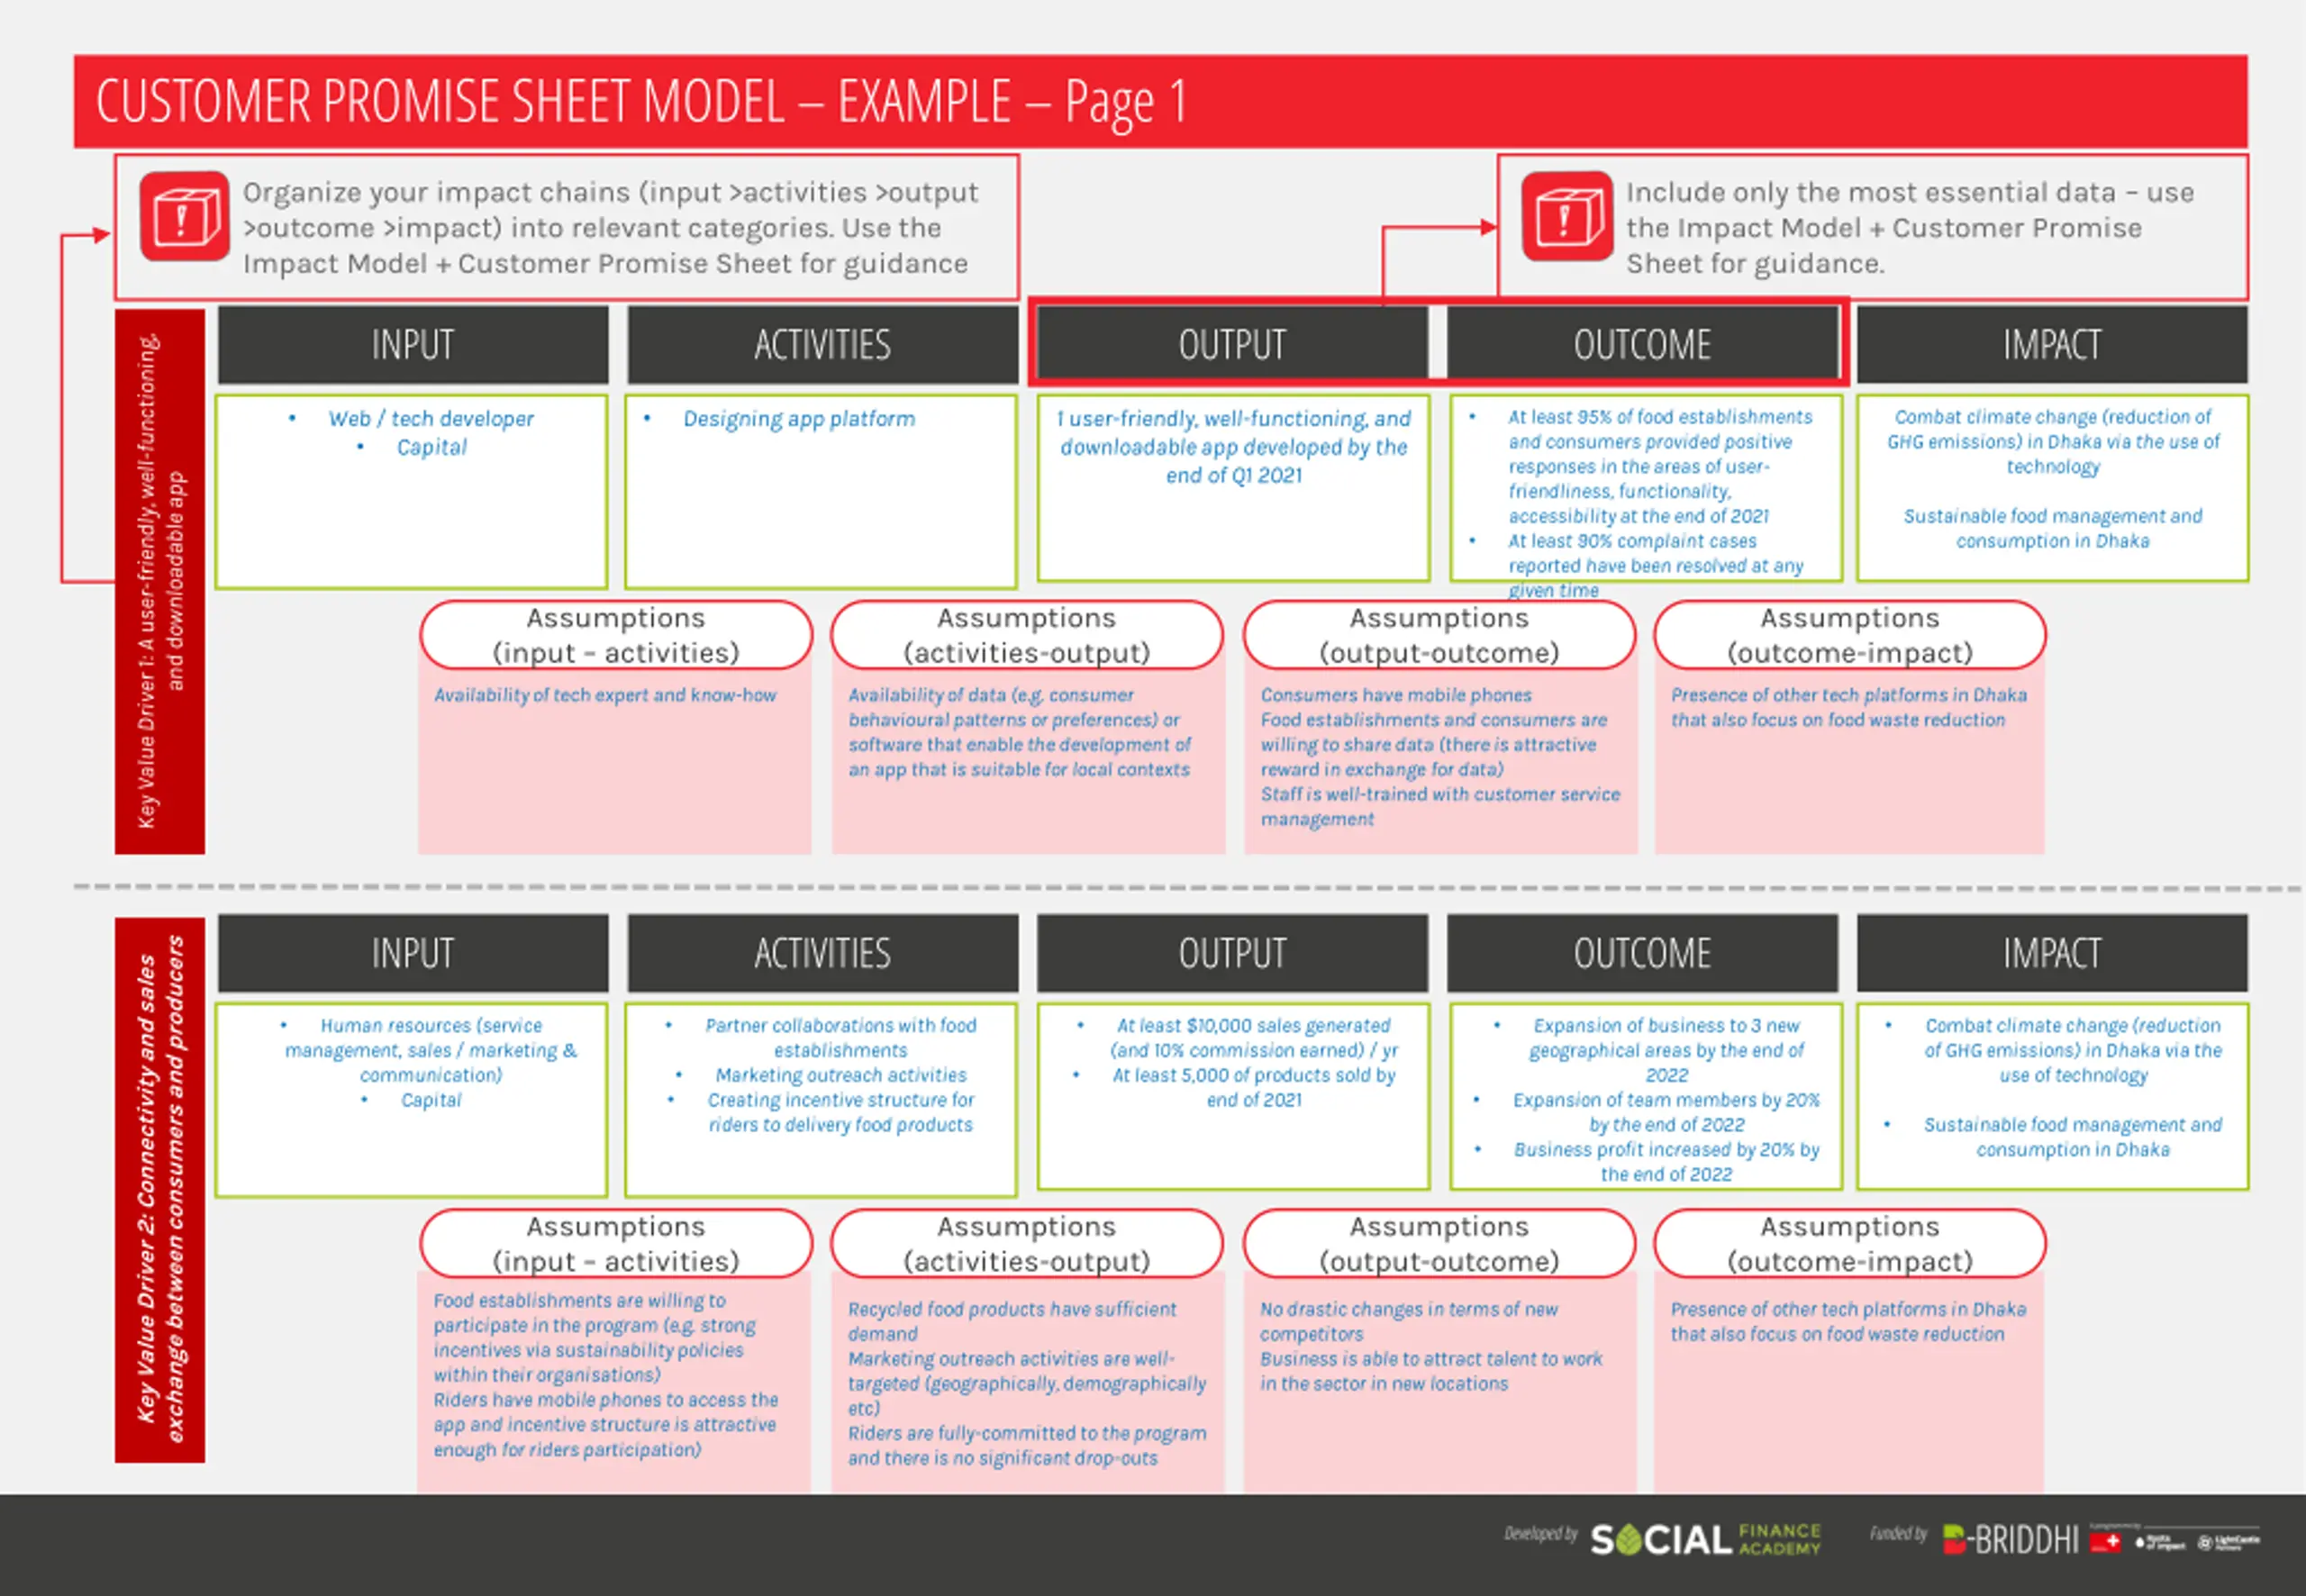Image resolution: width=2306 pixels, height=1596 pixels.
Task: Click the 'Key Value Driver 2: Connectivity and sales' vertical label
Action: (x=160, y=1190)
